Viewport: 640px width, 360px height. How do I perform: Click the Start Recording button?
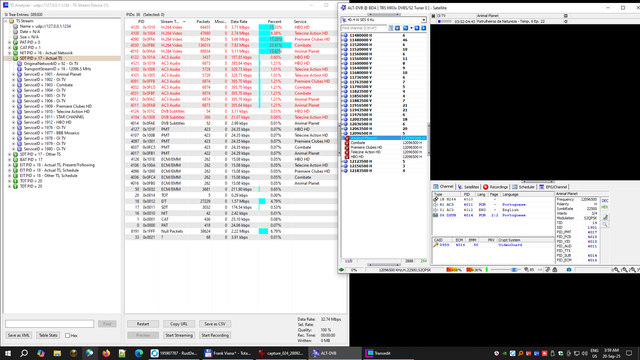(215, 335)
